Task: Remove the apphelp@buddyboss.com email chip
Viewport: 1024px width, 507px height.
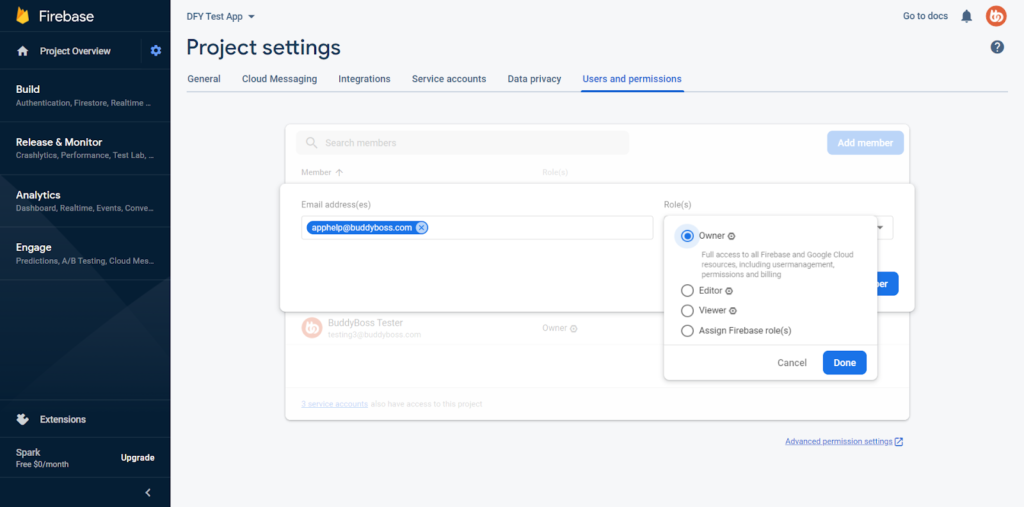Action: click(x=421, y=228)
